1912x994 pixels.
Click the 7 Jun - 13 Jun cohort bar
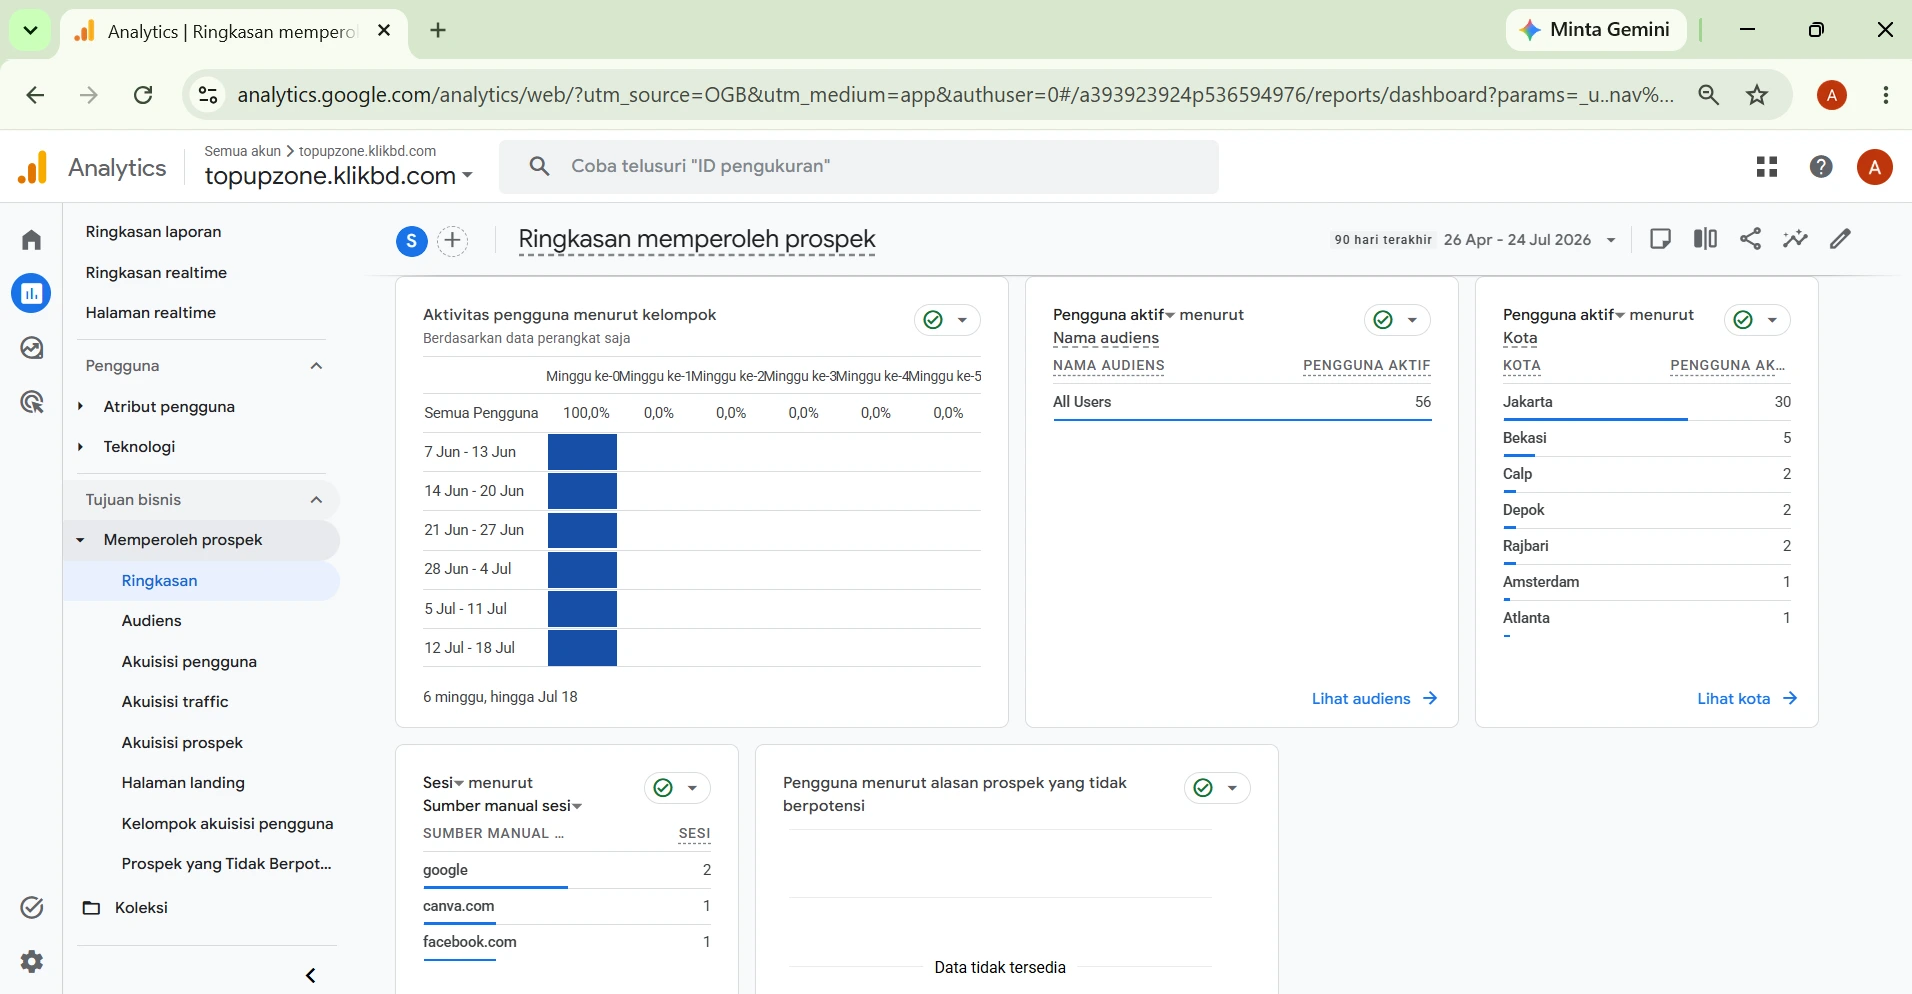coord(582,452)
